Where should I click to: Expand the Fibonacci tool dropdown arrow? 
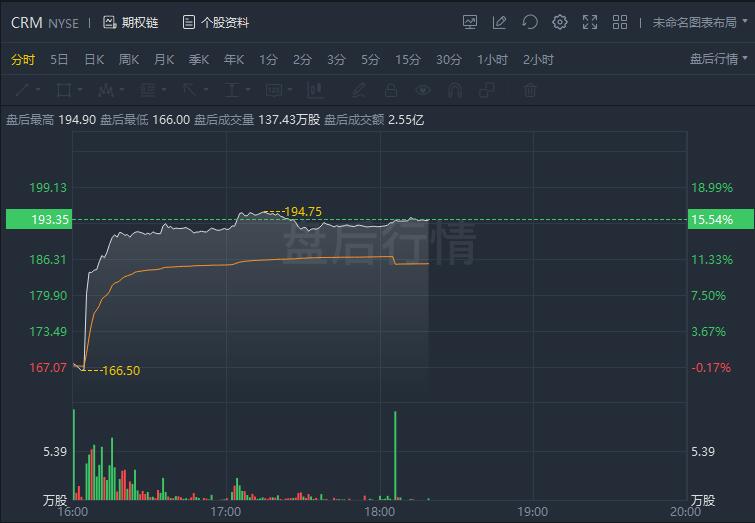tap(164, 90)
